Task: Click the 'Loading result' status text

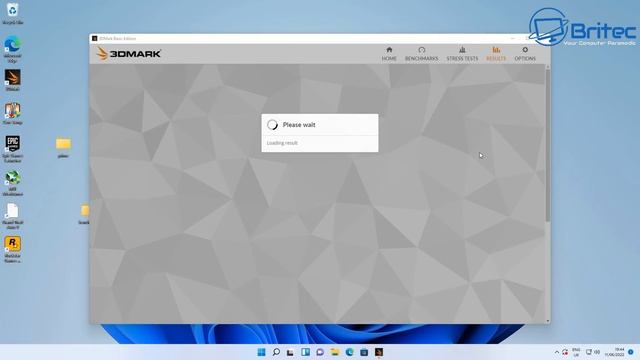Action: tap(282, 143)
